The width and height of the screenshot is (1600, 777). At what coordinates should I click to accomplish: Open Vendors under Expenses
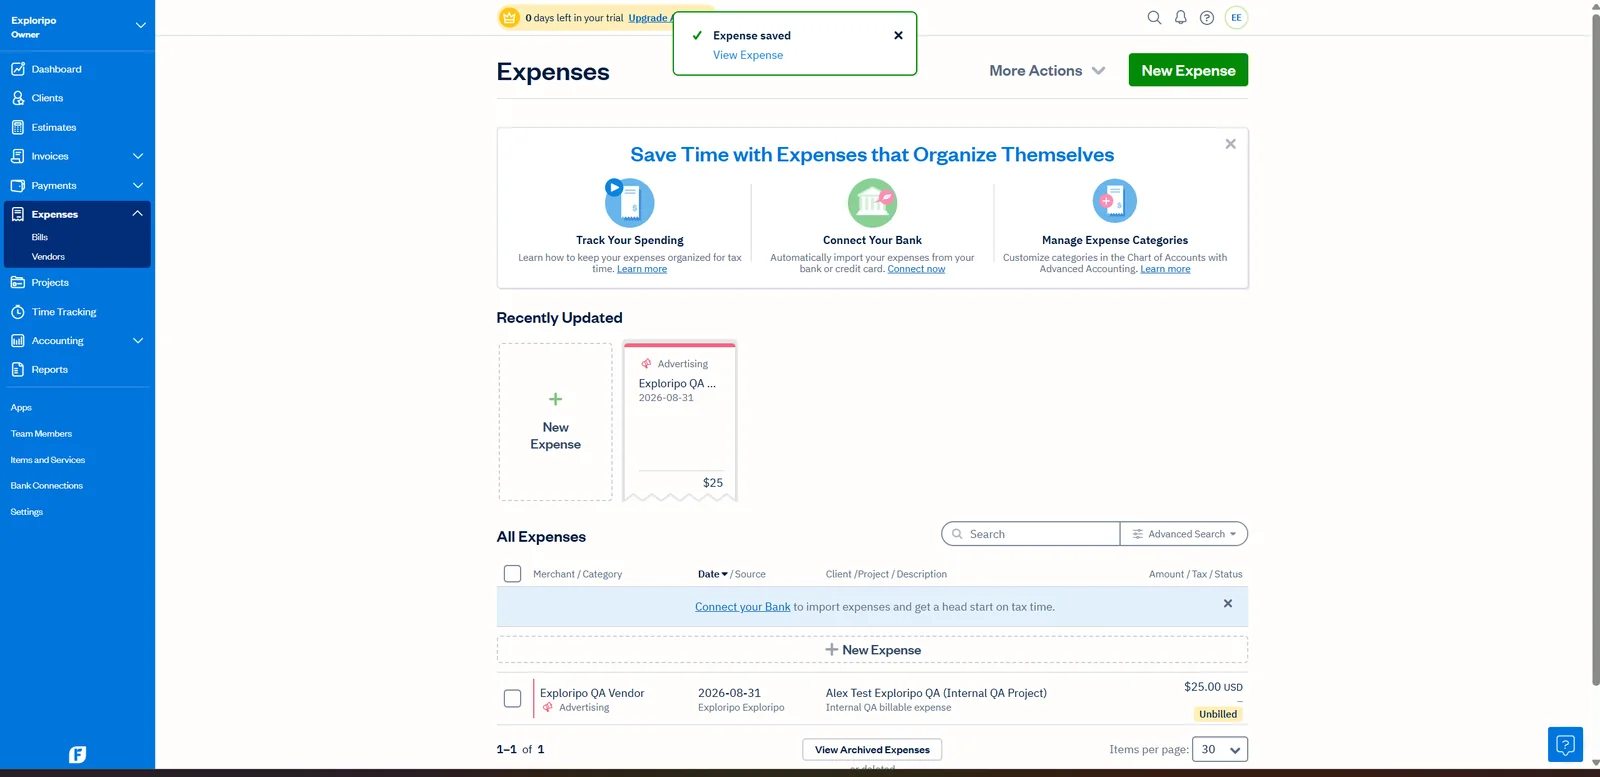coord(48,257)
